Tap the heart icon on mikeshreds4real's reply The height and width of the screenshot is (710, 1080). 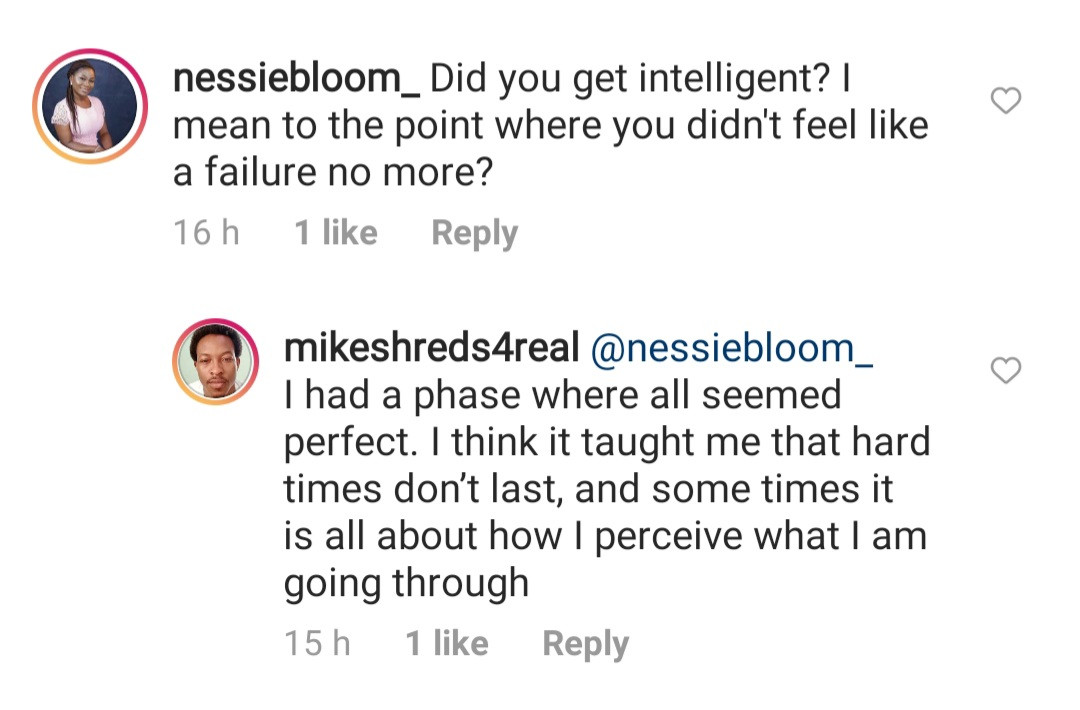(x=1005, y=371)
